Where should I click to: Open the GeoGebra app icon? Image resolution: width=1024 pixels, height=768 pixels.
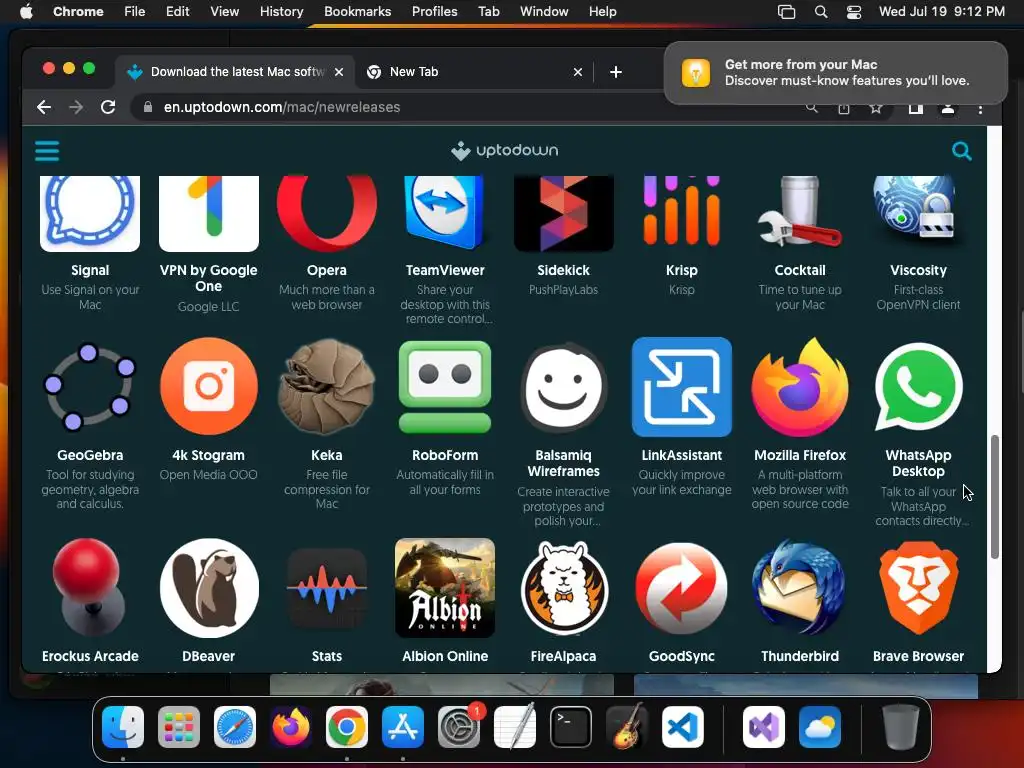90,387
